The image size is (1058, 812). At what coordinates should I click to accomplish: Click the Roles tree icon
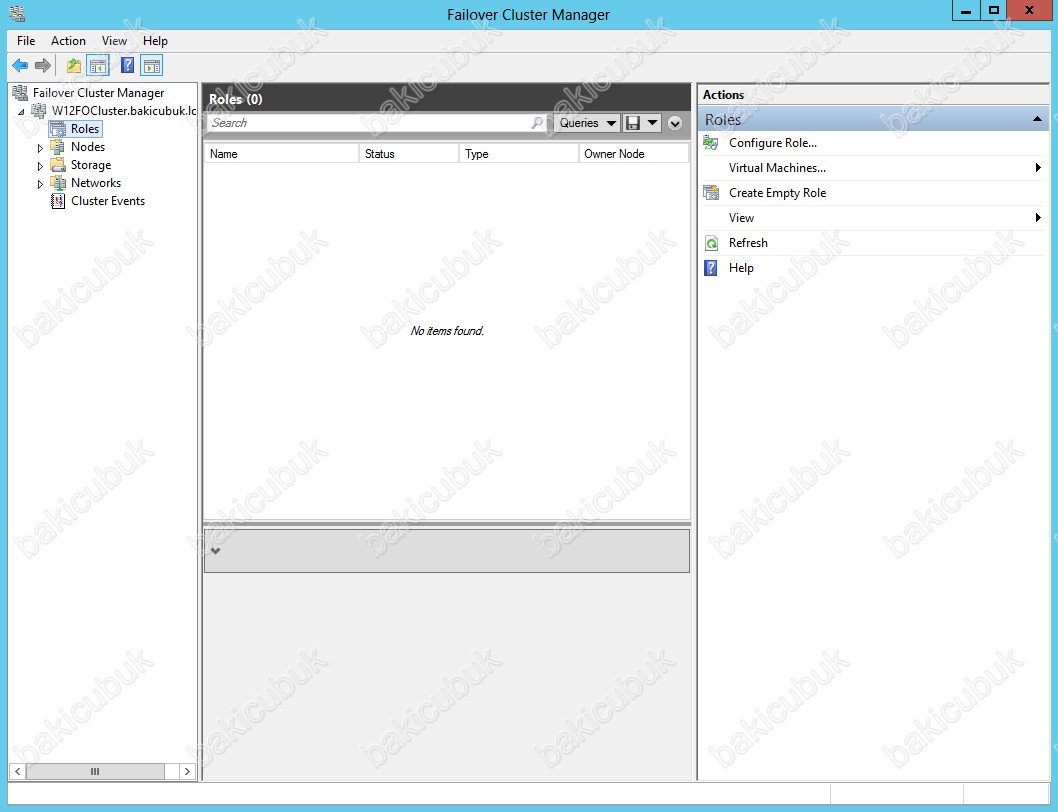coord(58,129)
